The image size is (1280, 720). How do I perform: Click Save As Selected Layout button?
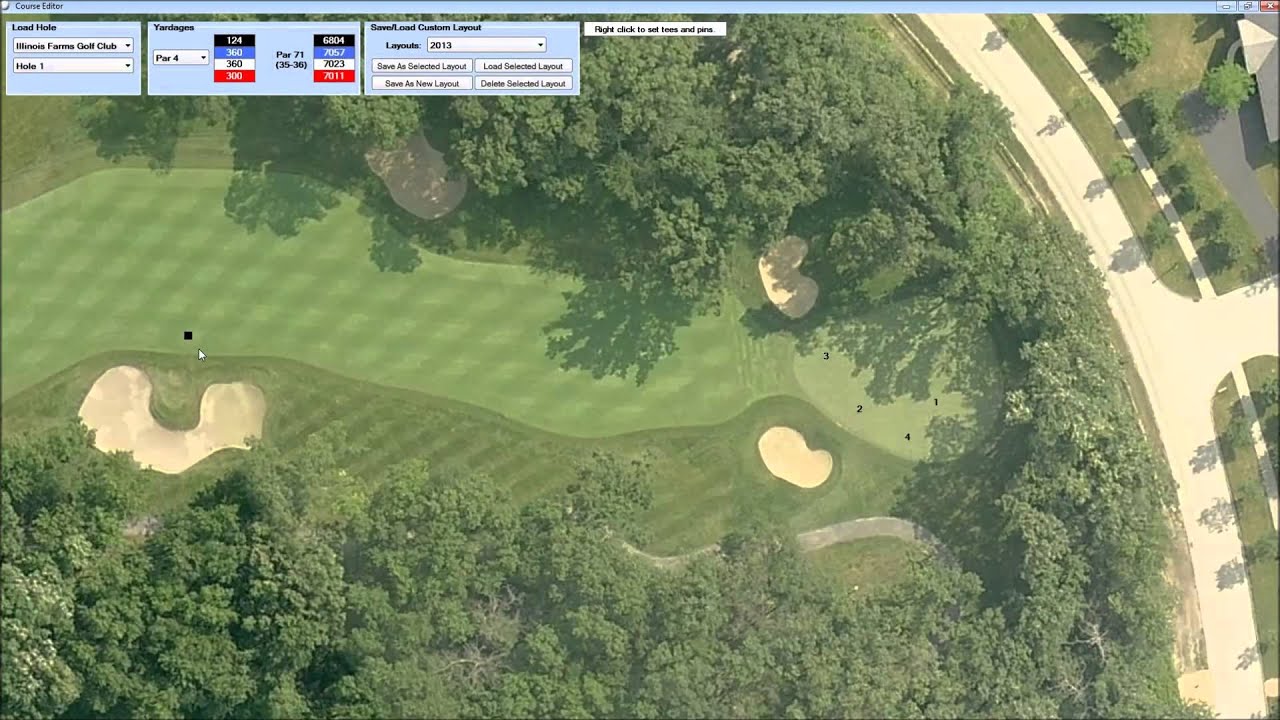pyautogui.click(x=421, y=66)
